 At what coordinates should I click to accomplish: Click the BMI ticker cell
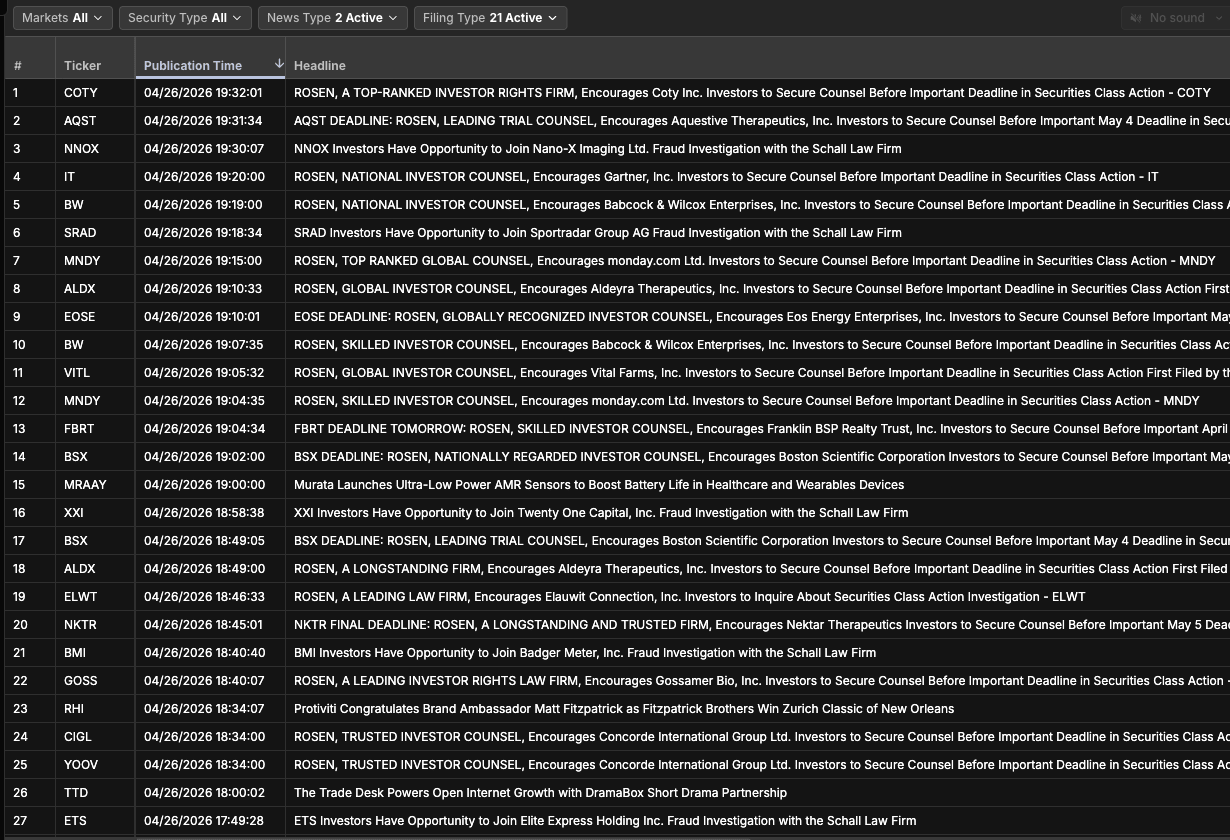point(75,653)
